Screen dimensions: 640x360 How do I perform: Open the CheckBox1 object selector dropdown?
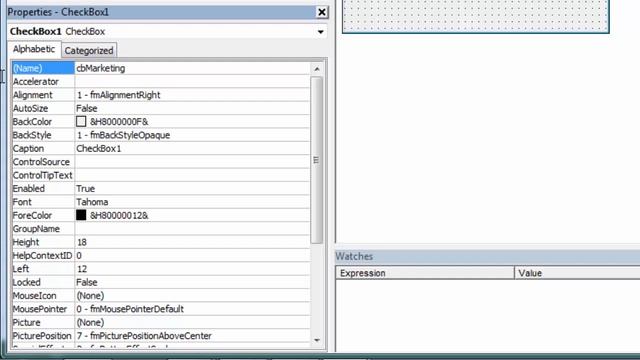click(320, 32)
